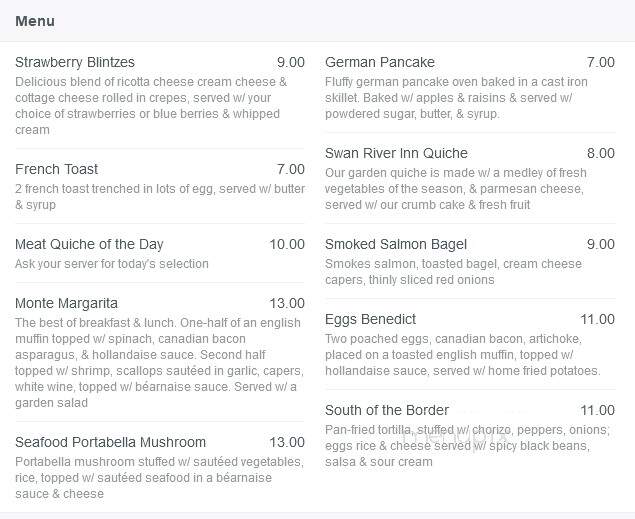This screenshot has height=519, width=635.
Task: Select the Smoked Salmon Bagel item
Action: click(x=396, y=245)
